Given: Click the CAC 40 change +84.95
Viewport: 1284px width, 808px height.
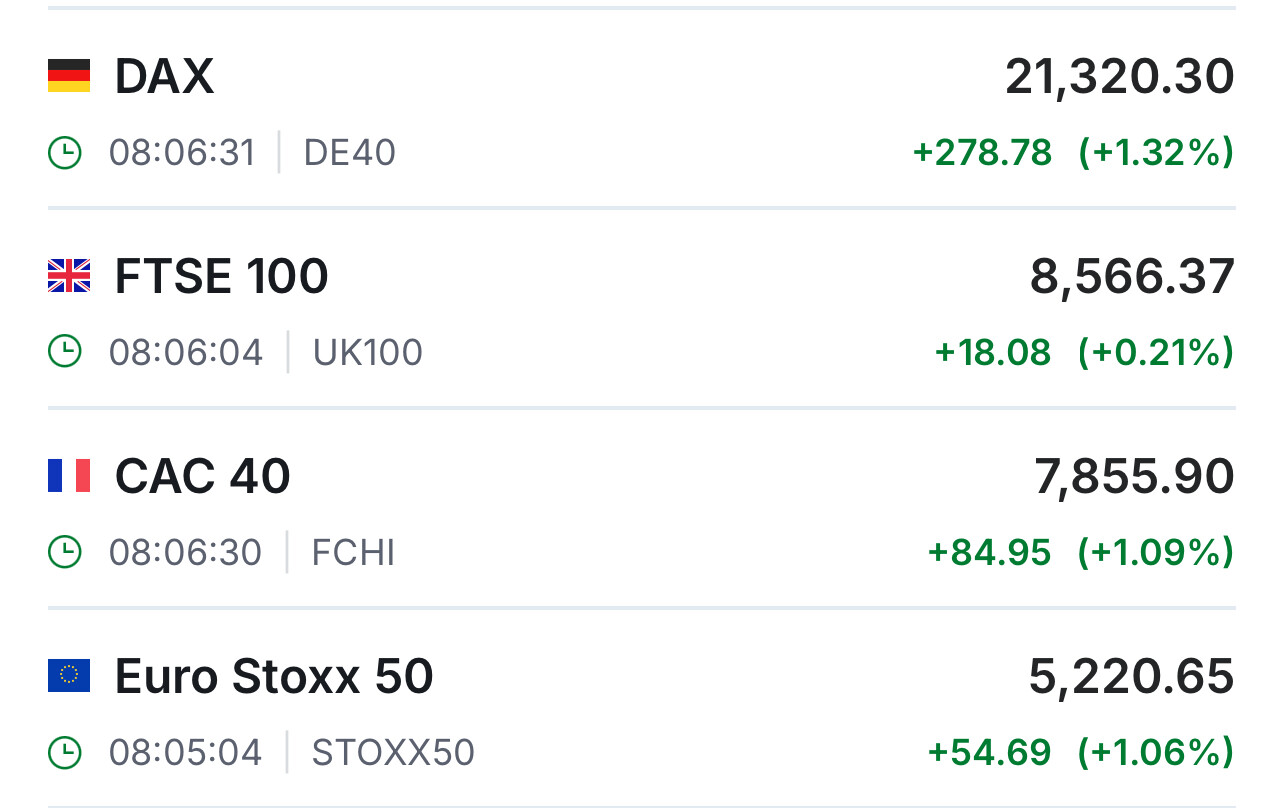Looking at the screenshot, I should click(x=989, y=552).
